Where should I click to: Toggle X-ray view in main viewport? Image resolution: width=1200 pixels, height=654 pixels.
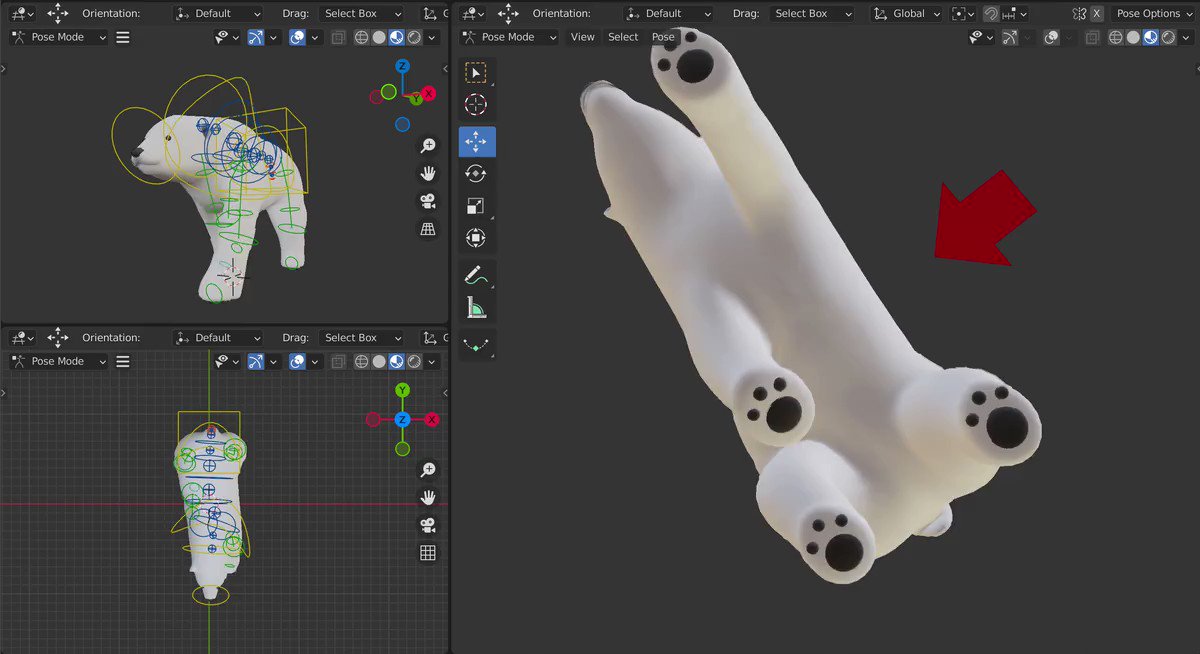click(1092, 37)
